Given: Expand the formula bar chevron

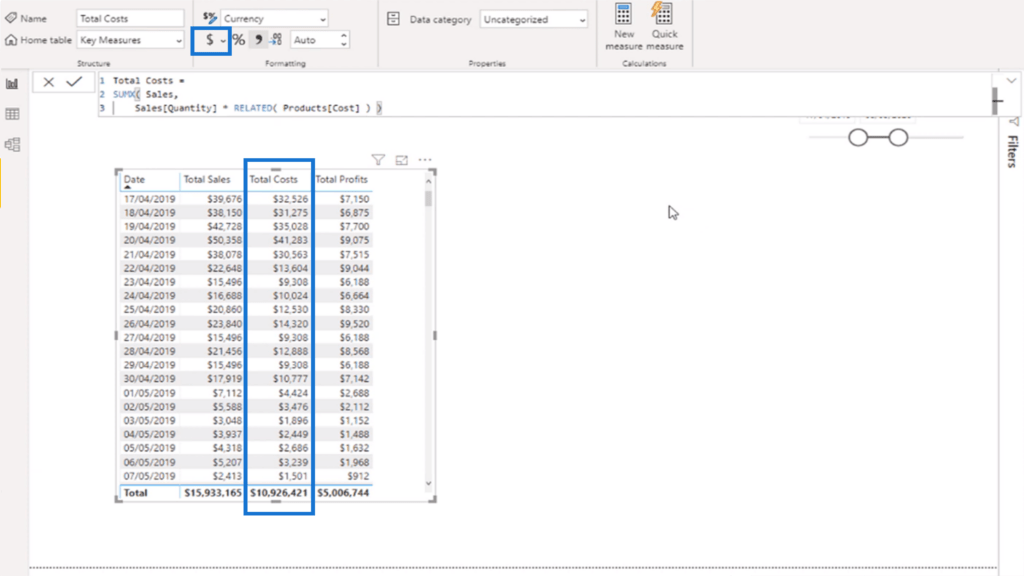Looking at the screenshot, I should [1011, 81].
